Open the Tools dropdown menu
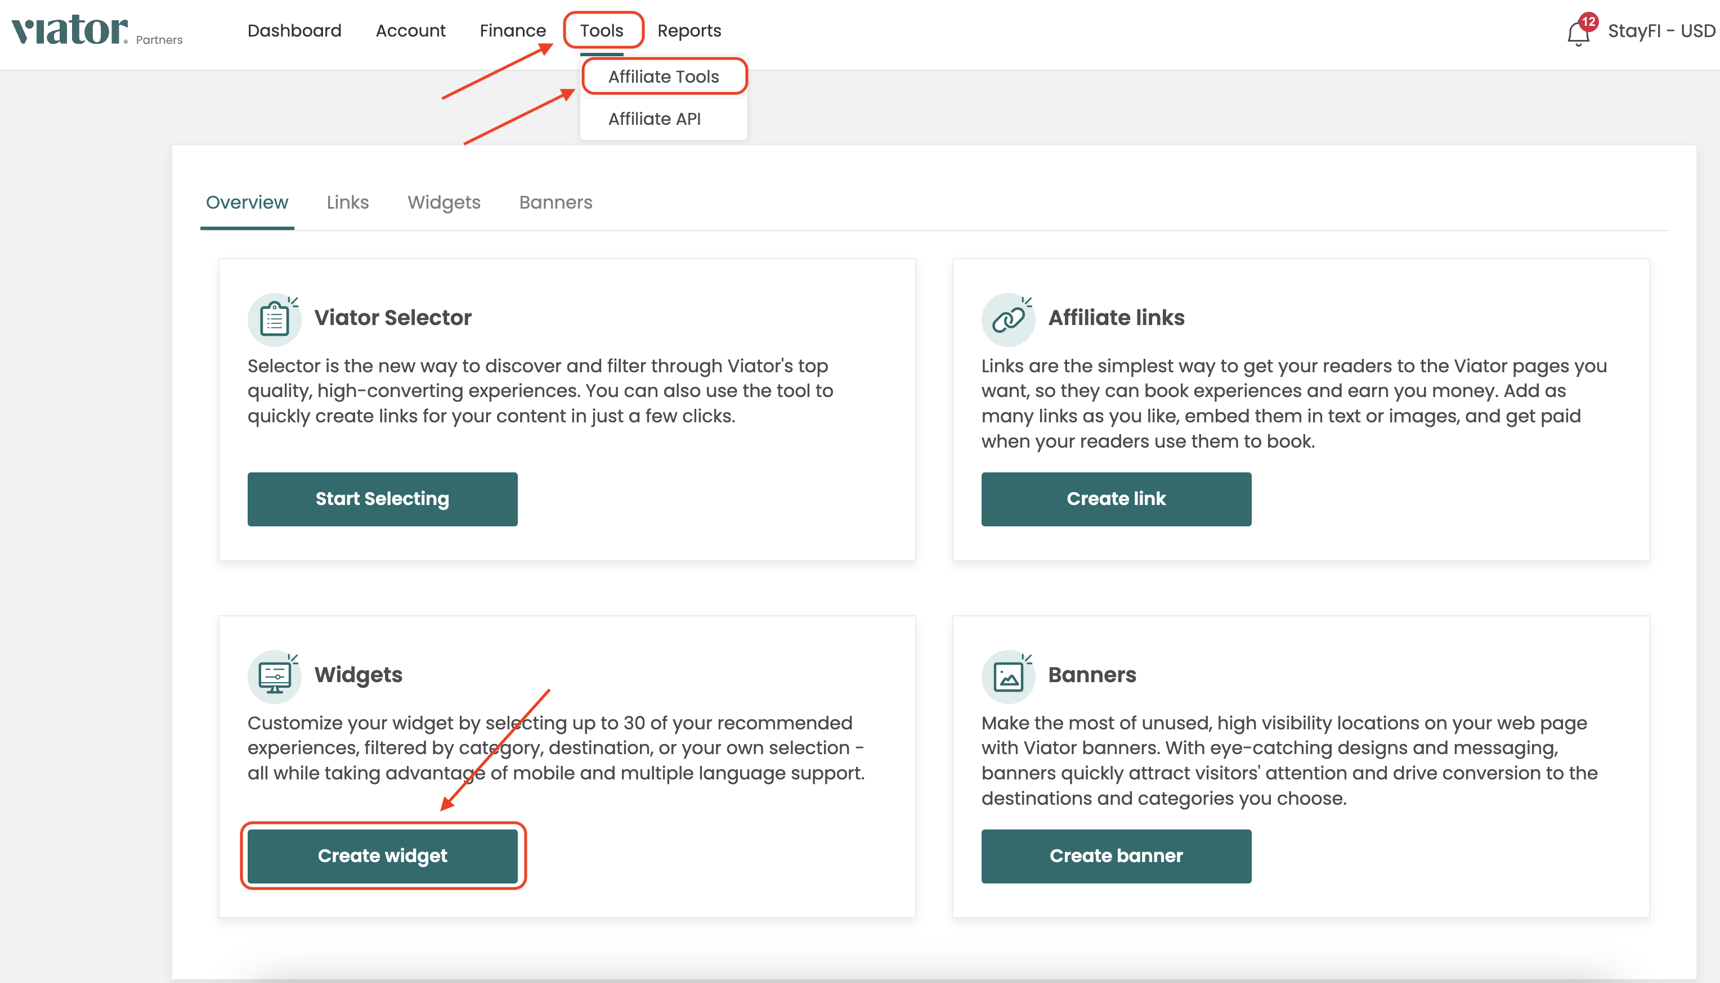The height and width of the screenshot is (983, 1720). coord(602,30)
